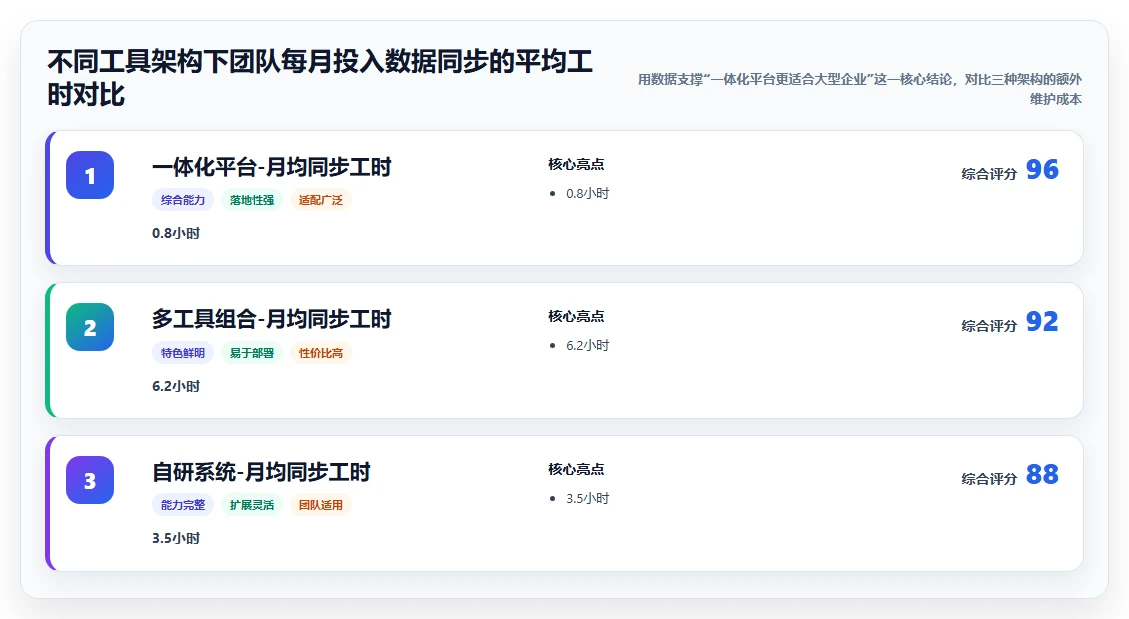Select the 性价比高 tag
The width and height of the screenshot is (1129, 619).
(321, 353)
